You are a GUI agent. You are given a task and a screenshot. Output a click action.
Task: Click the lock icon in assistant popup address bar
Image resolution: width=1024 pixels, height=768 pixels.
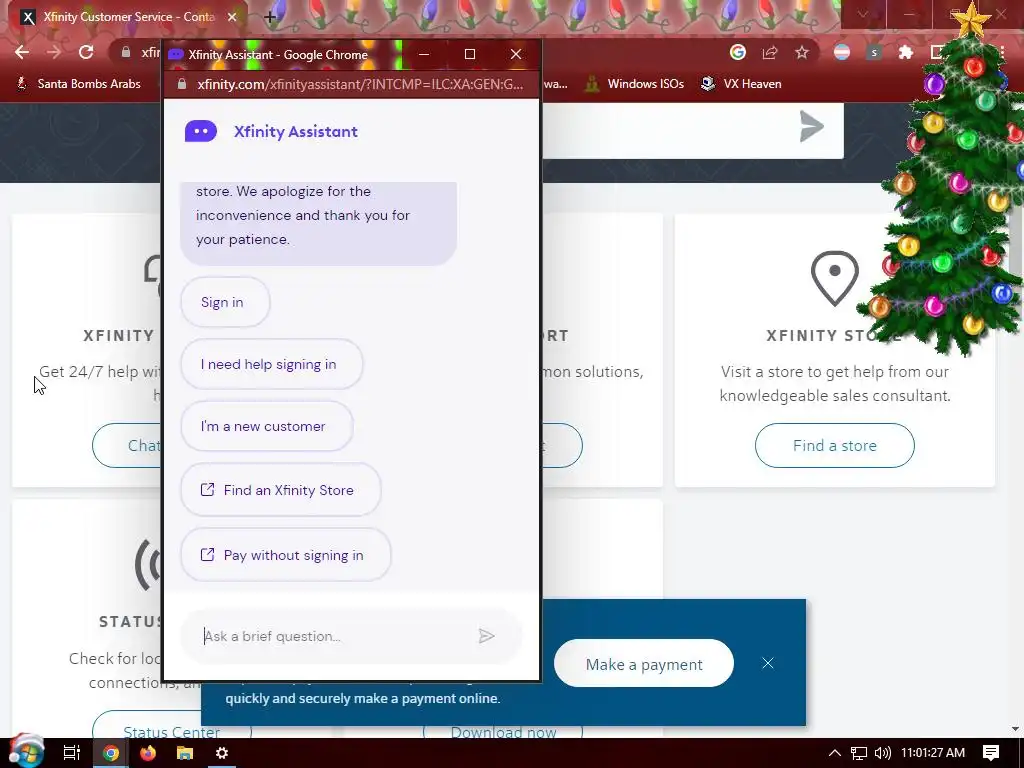[x=182, y=84]
